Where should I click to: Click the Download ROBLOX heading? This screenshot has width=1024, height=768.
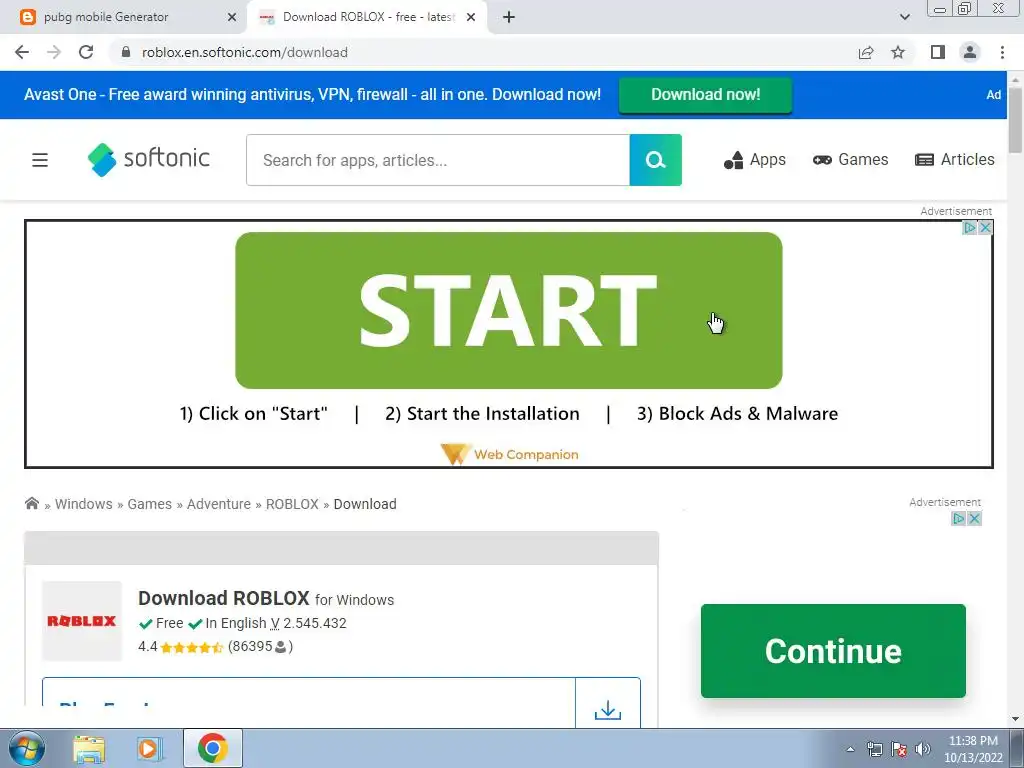click(223, 598)
